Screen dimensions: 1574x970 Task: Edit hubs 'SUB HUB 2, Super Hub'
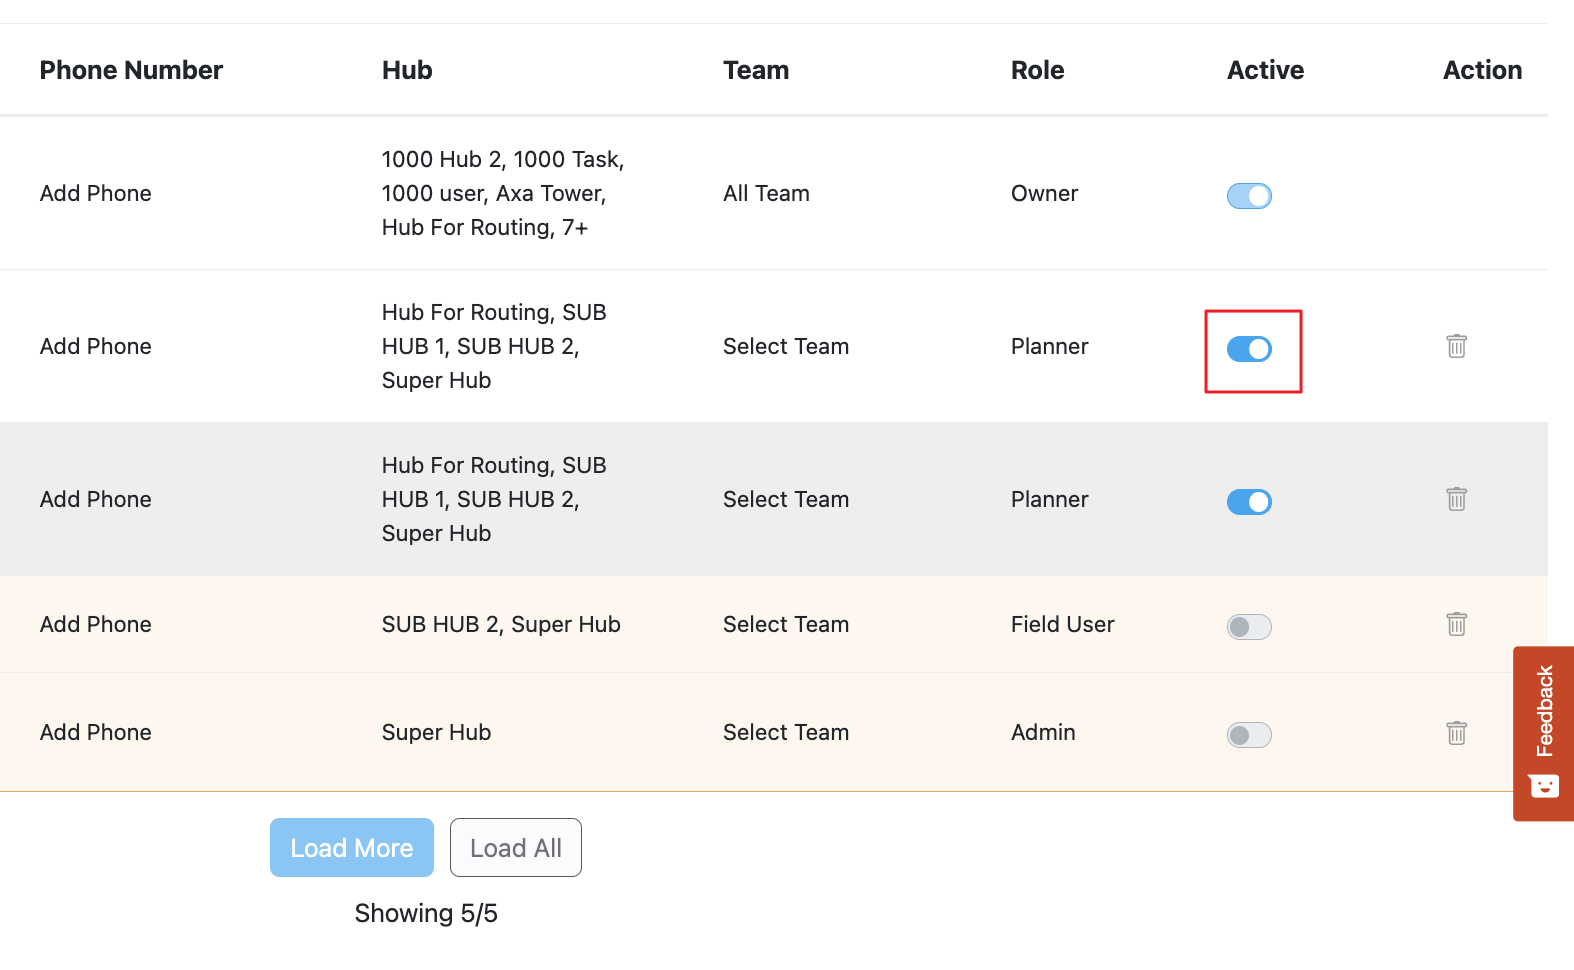(501, 625)
